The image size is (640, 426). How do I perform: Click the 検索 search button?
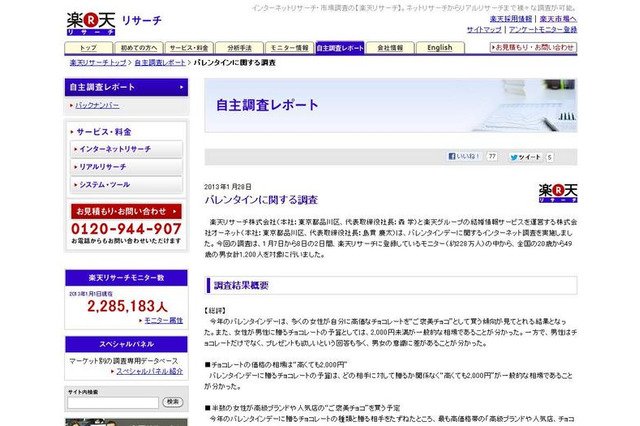(x=173, y=402)
